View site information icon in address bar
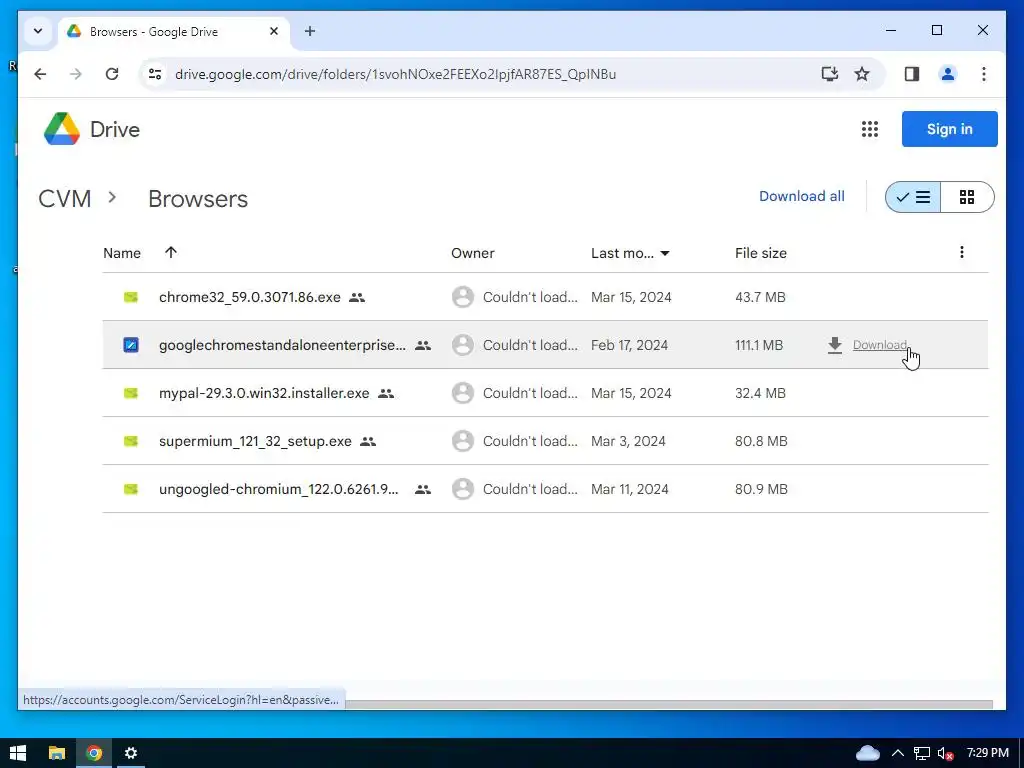 155,74
